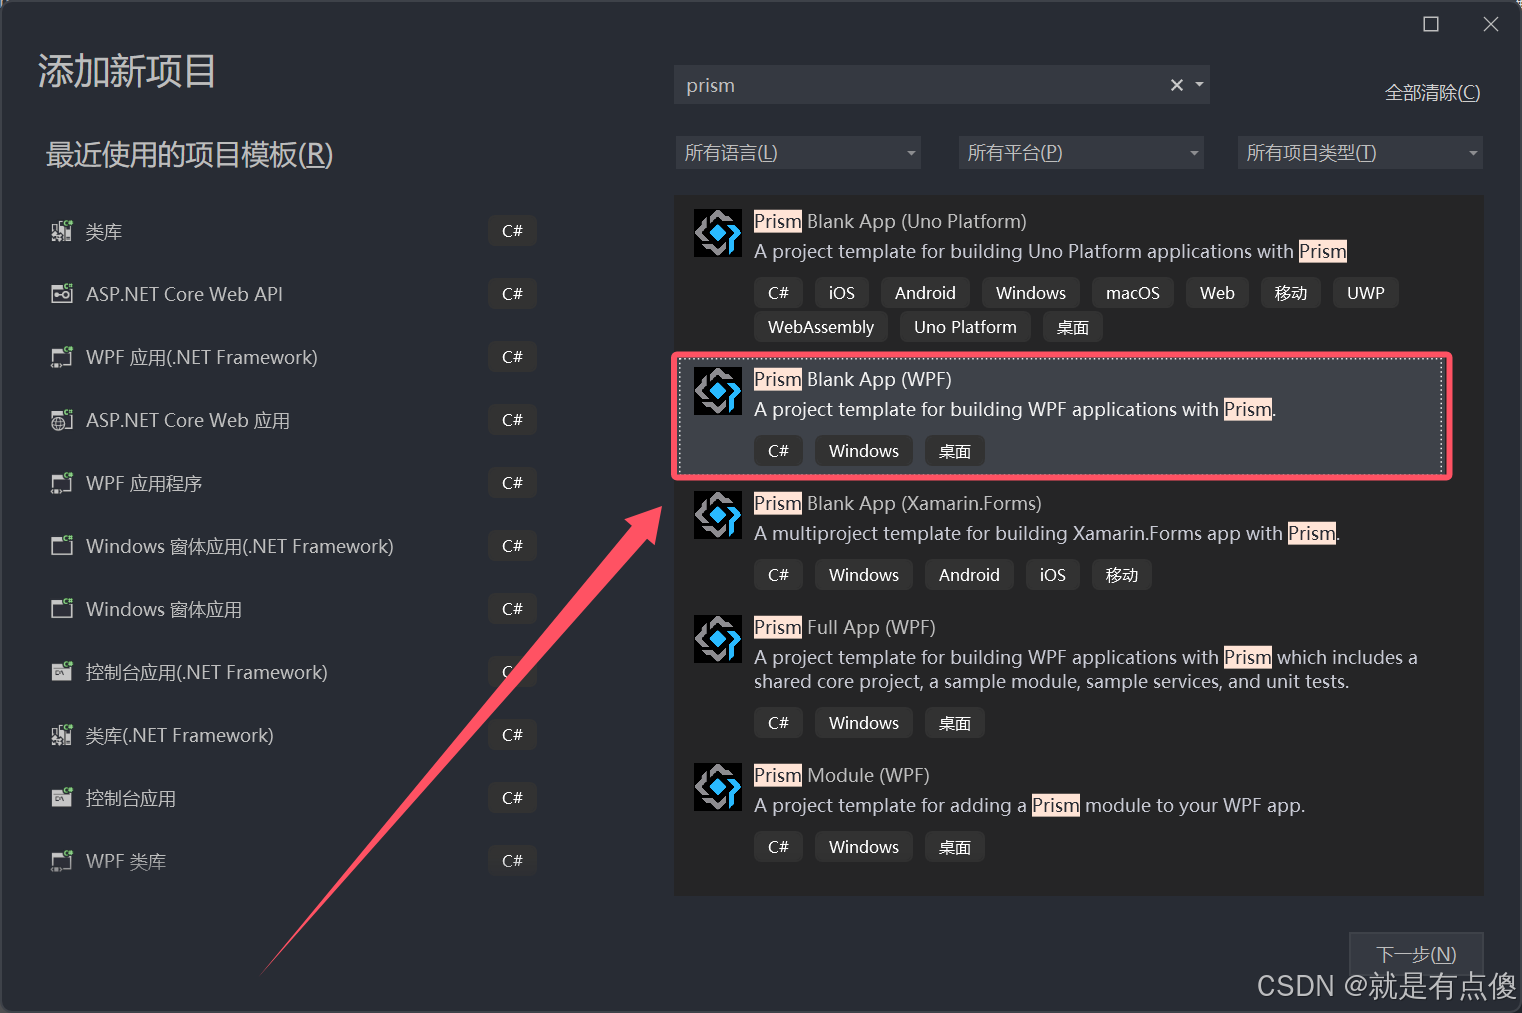This screenshot has width=1522, height=1013.
Task: Click the Windows tag under Uno Platform template
Action: 1031,293
